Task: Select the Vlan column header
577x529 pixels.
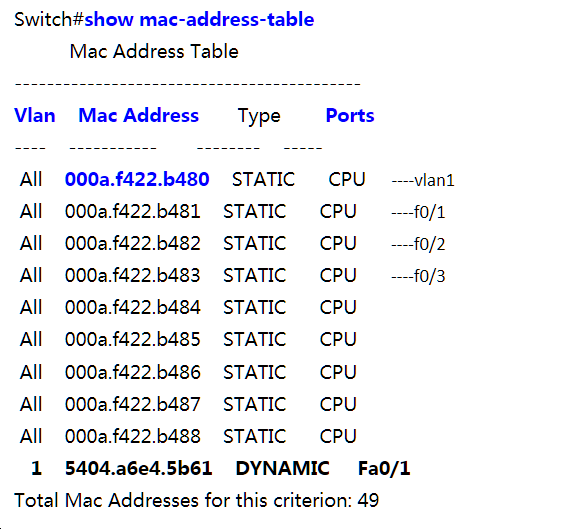Action: 35,116
